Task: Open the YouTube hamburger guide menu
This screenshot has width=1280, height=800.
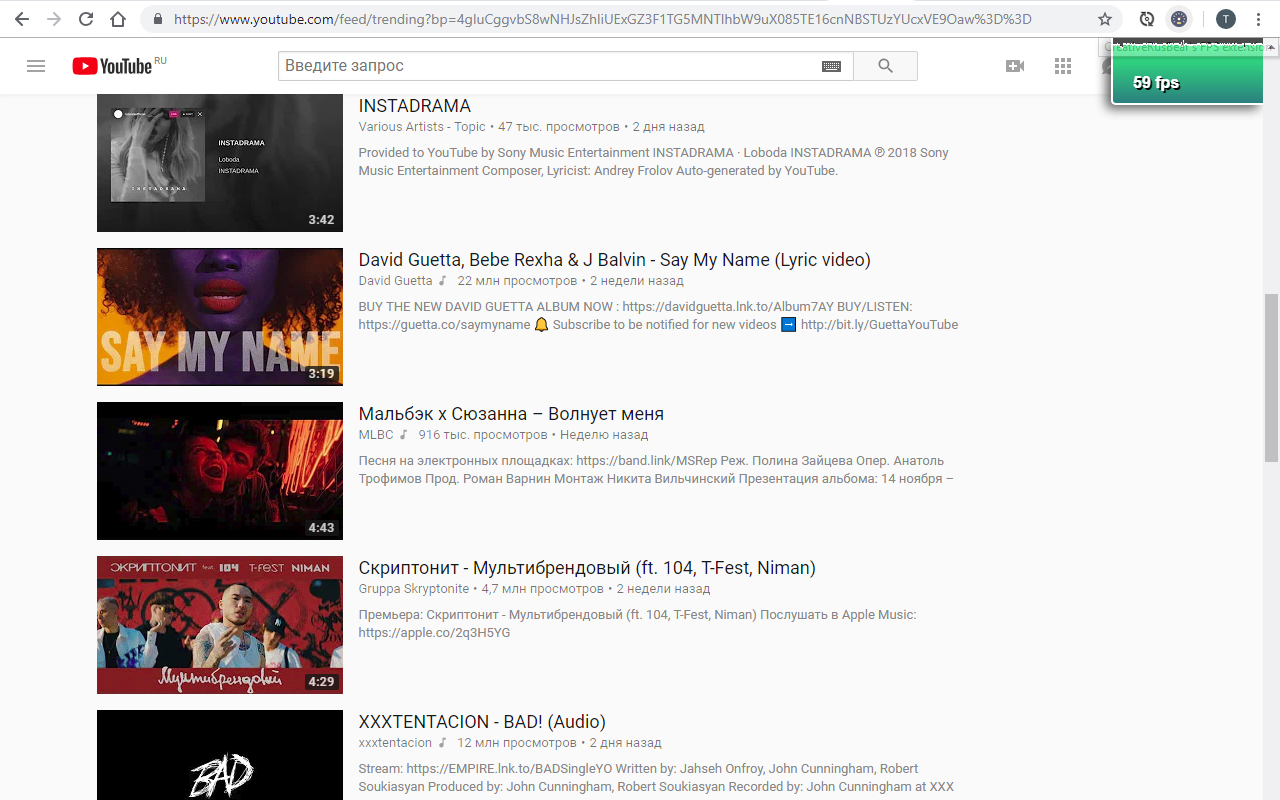Action: click(36, 66)
